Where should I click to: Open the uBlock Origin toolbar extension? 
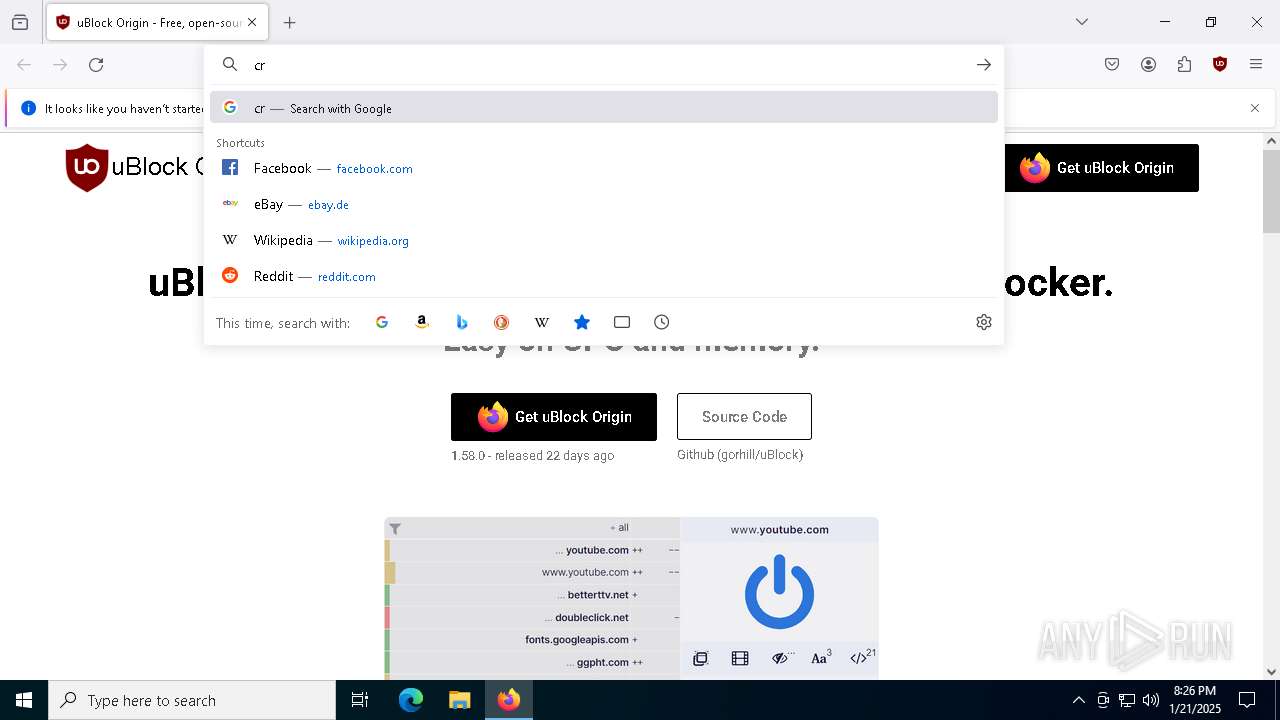(x=1220, y=65)
